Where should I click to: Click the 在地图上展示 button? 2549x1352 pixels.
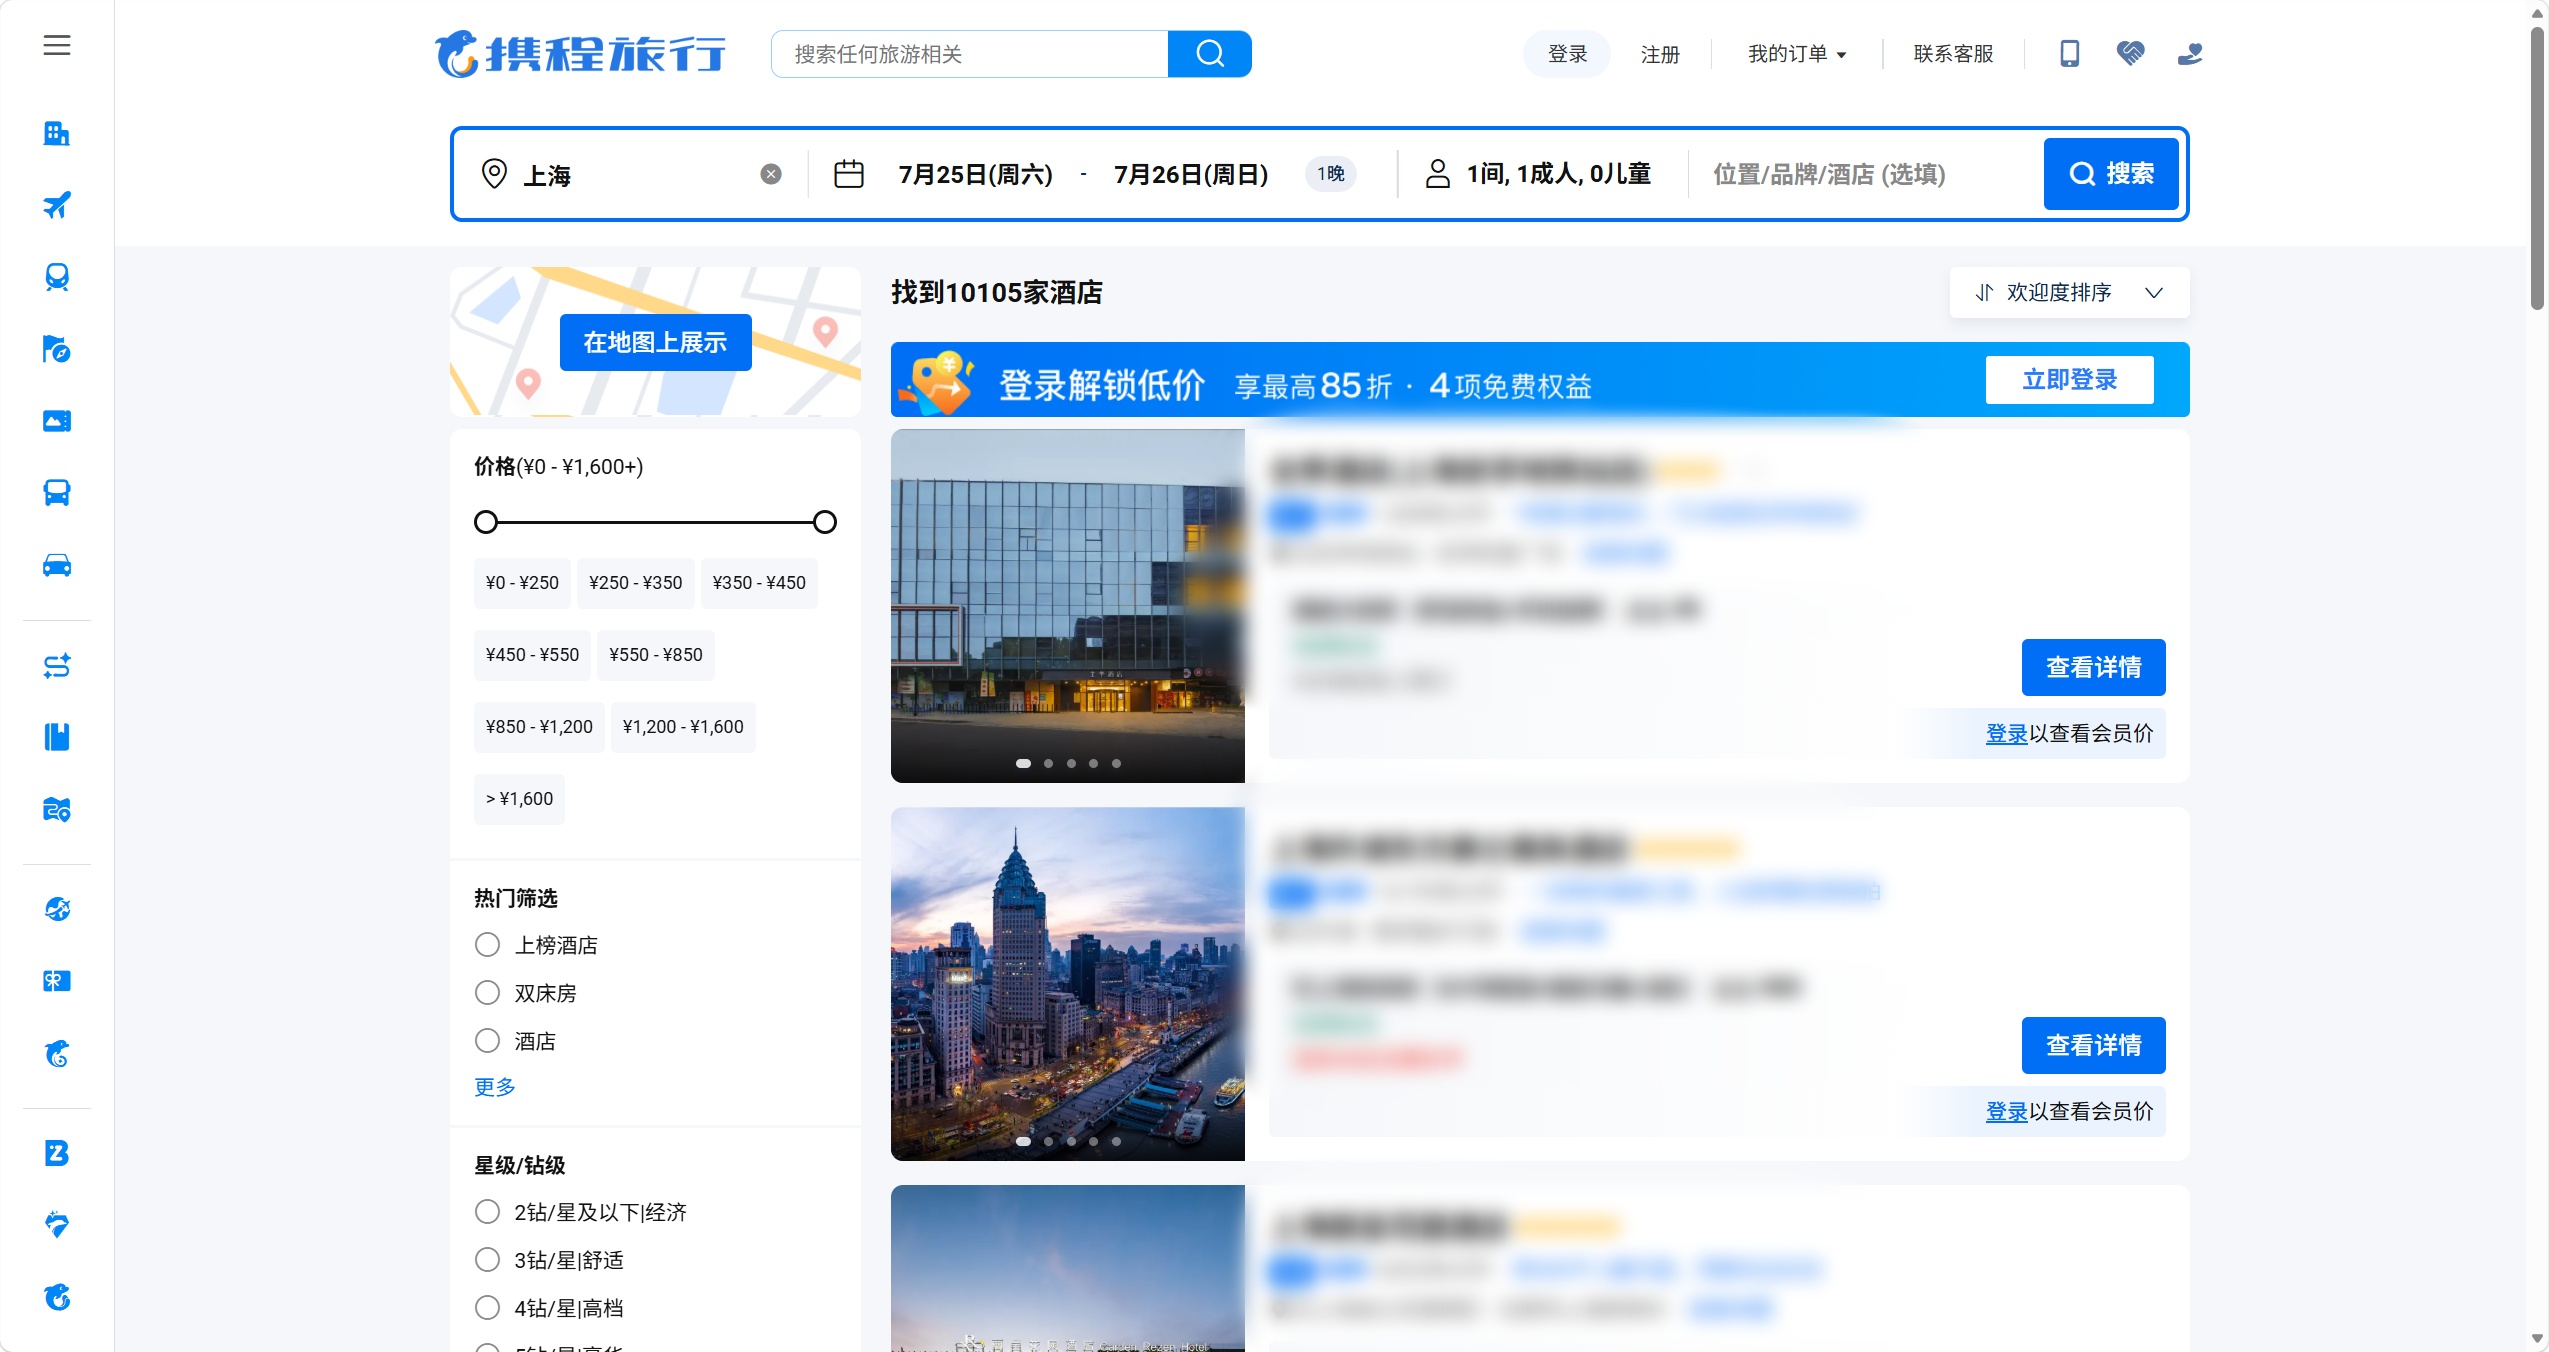tap(655, 343)
